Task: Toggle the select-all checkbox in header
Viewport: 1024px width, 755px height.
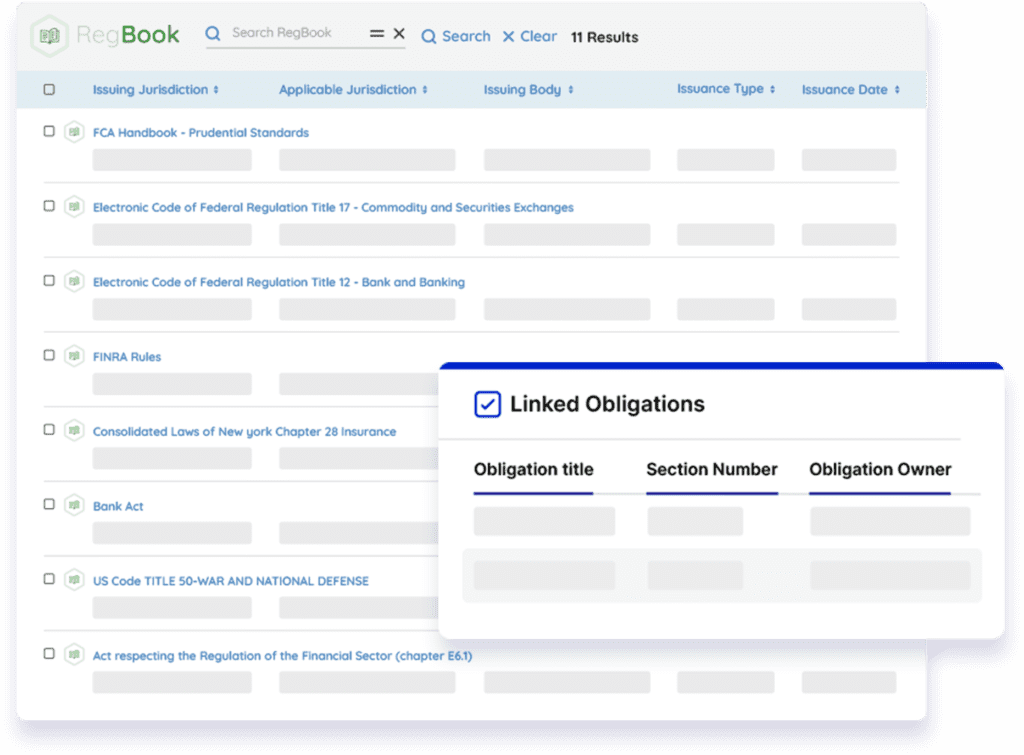Action: tap(49, 89)
